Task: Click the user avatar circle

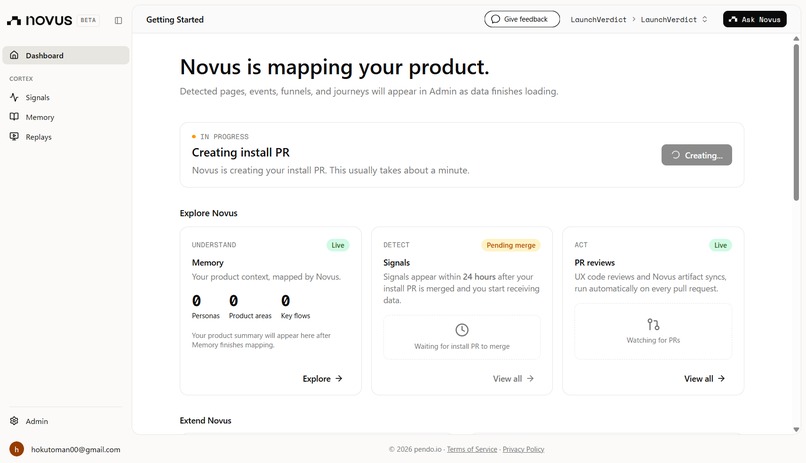Action: point(16,449)
